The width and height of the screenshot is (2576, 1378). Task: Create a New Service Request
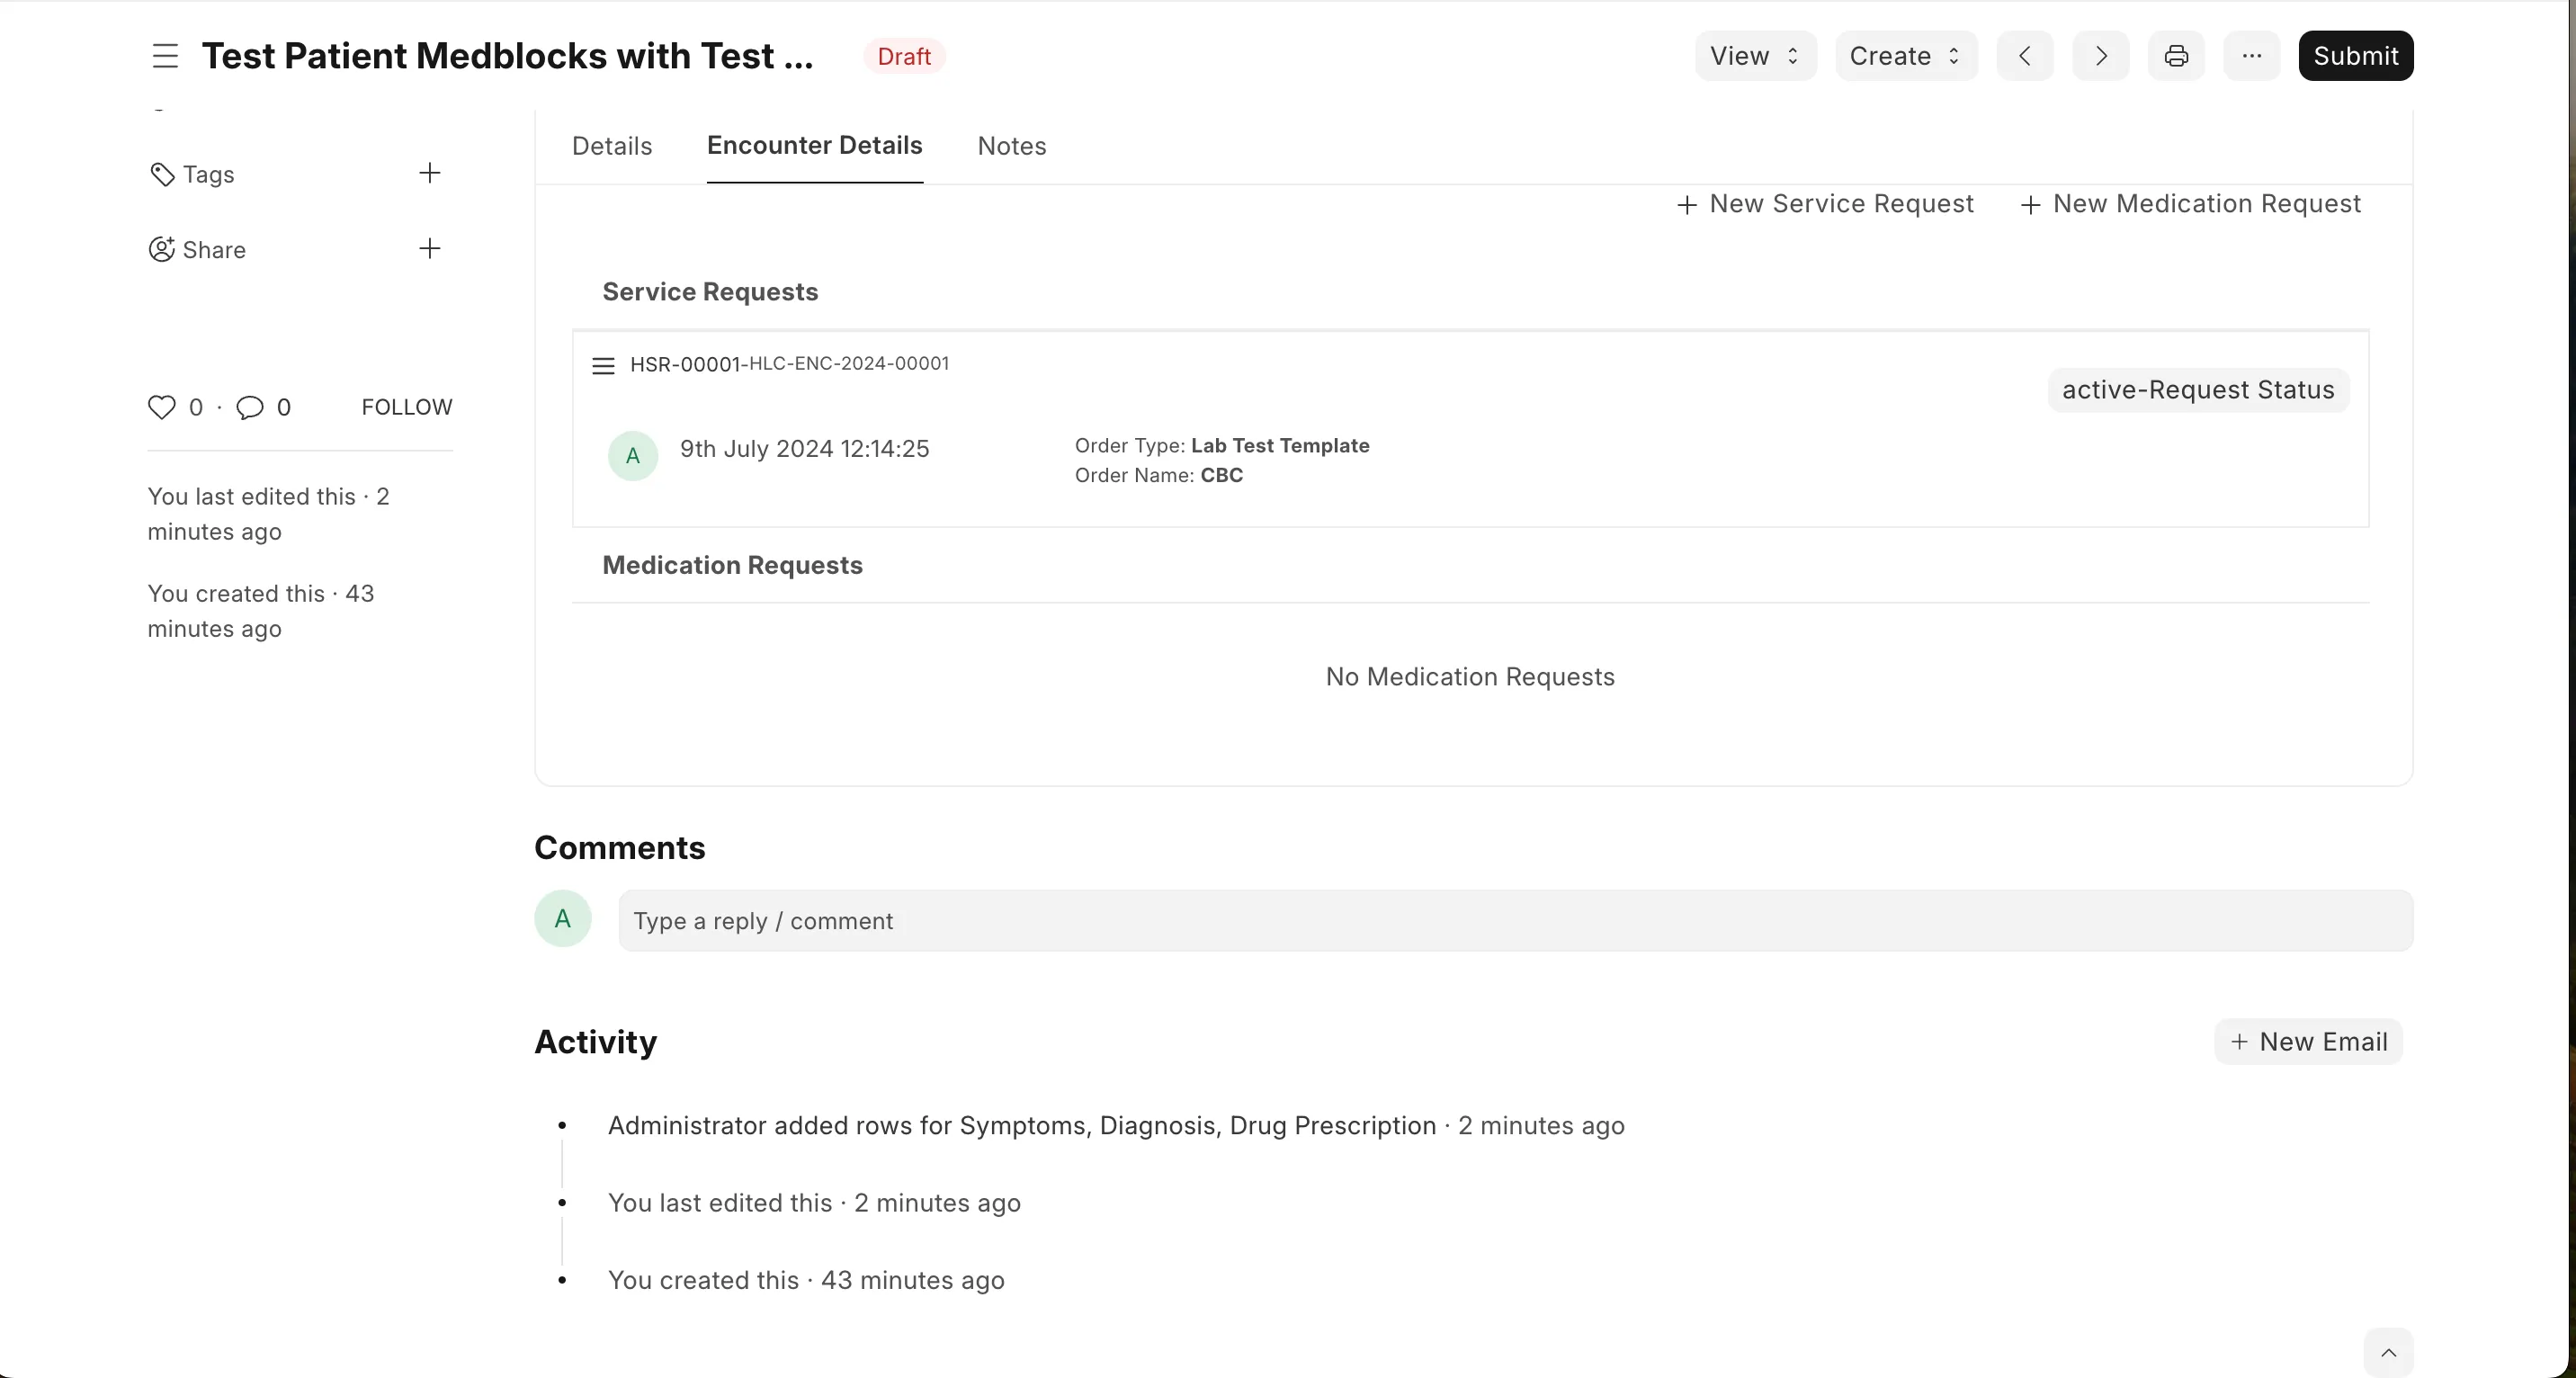pos(1824,204)
